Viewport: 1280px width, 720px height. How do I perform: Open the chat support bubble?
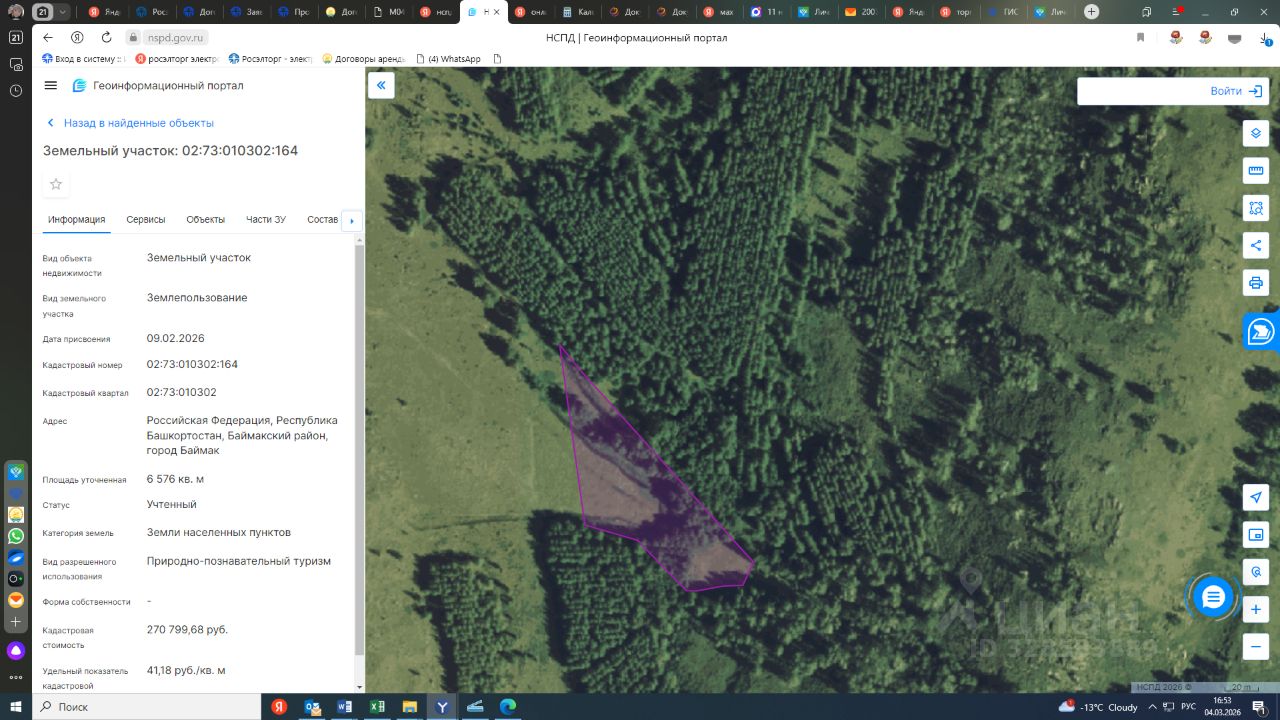click(1213, 597)
